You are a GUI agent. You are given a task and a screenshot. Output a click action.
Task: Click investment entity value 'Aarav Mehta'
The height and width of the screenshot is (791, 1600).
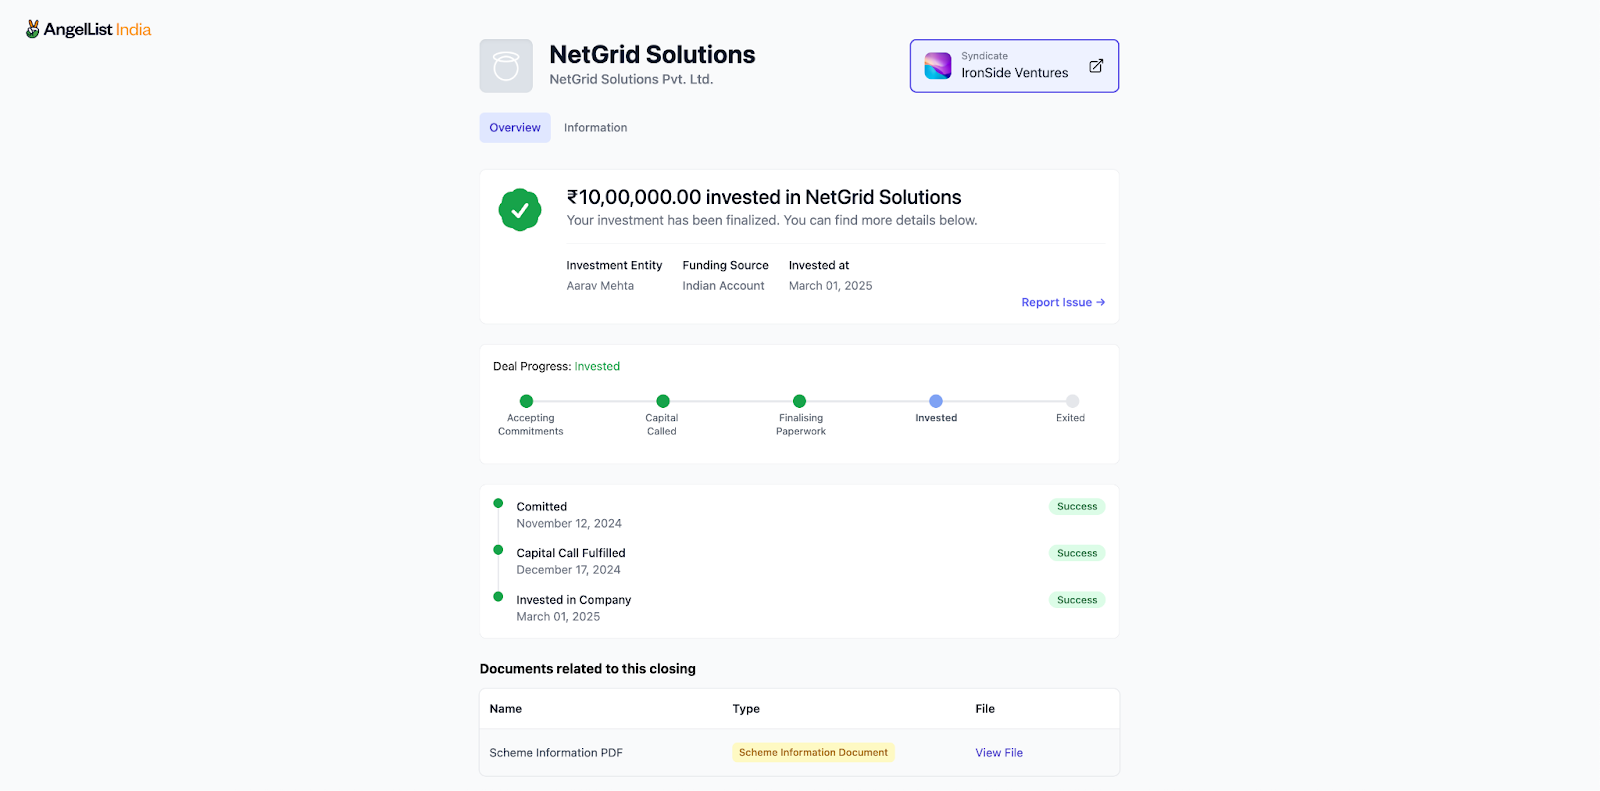click(600, 286)
